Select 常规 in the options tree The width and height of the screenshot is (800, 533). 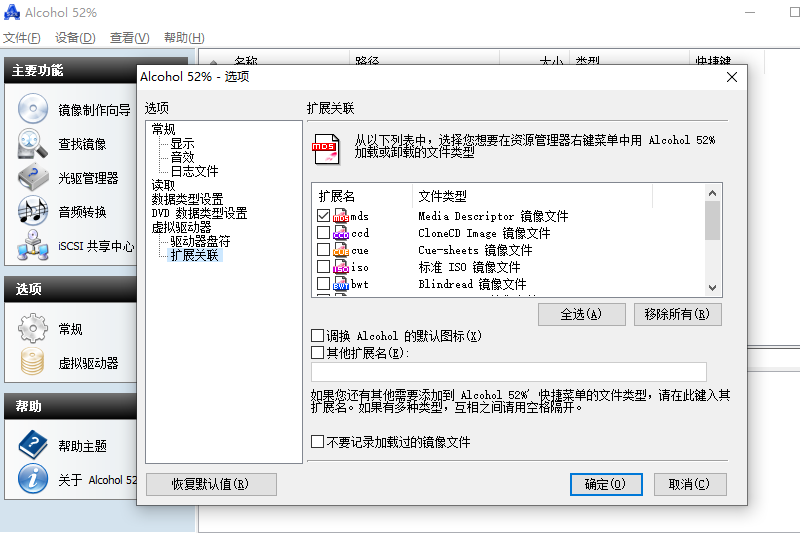[163, 129]
